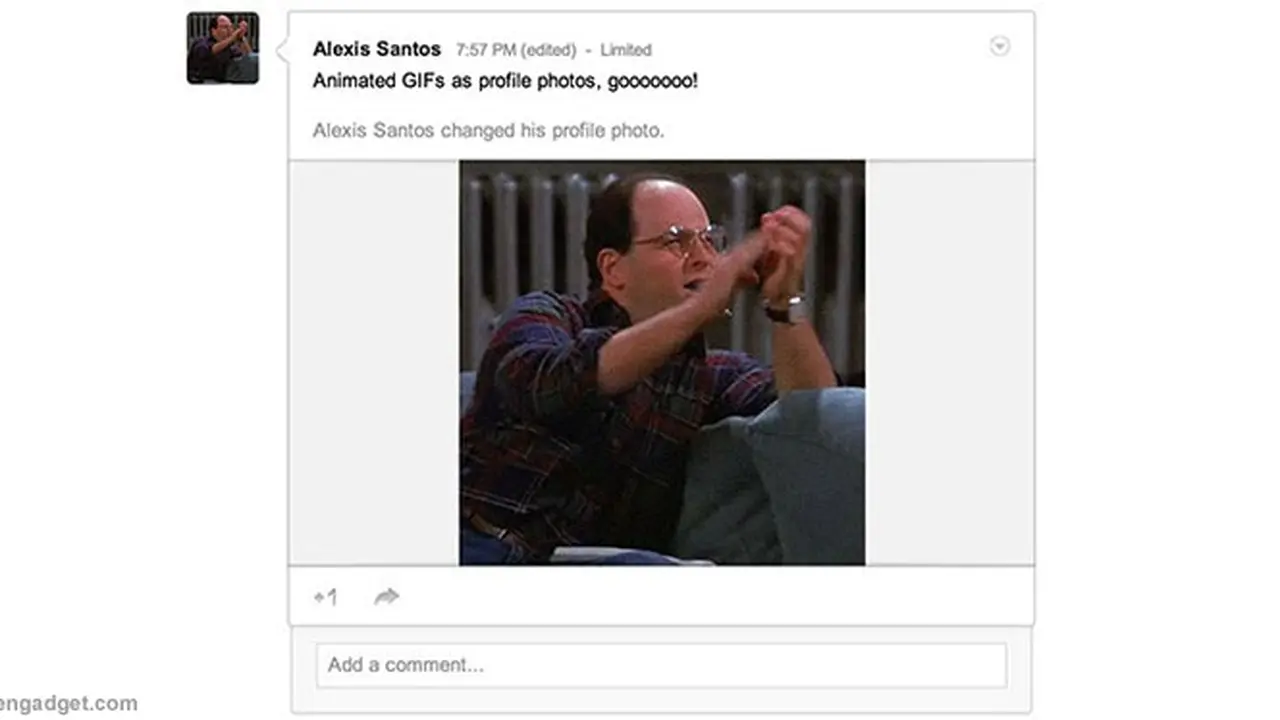
Task: Click the man's glasses in the GIF
Action: (678, 240)
